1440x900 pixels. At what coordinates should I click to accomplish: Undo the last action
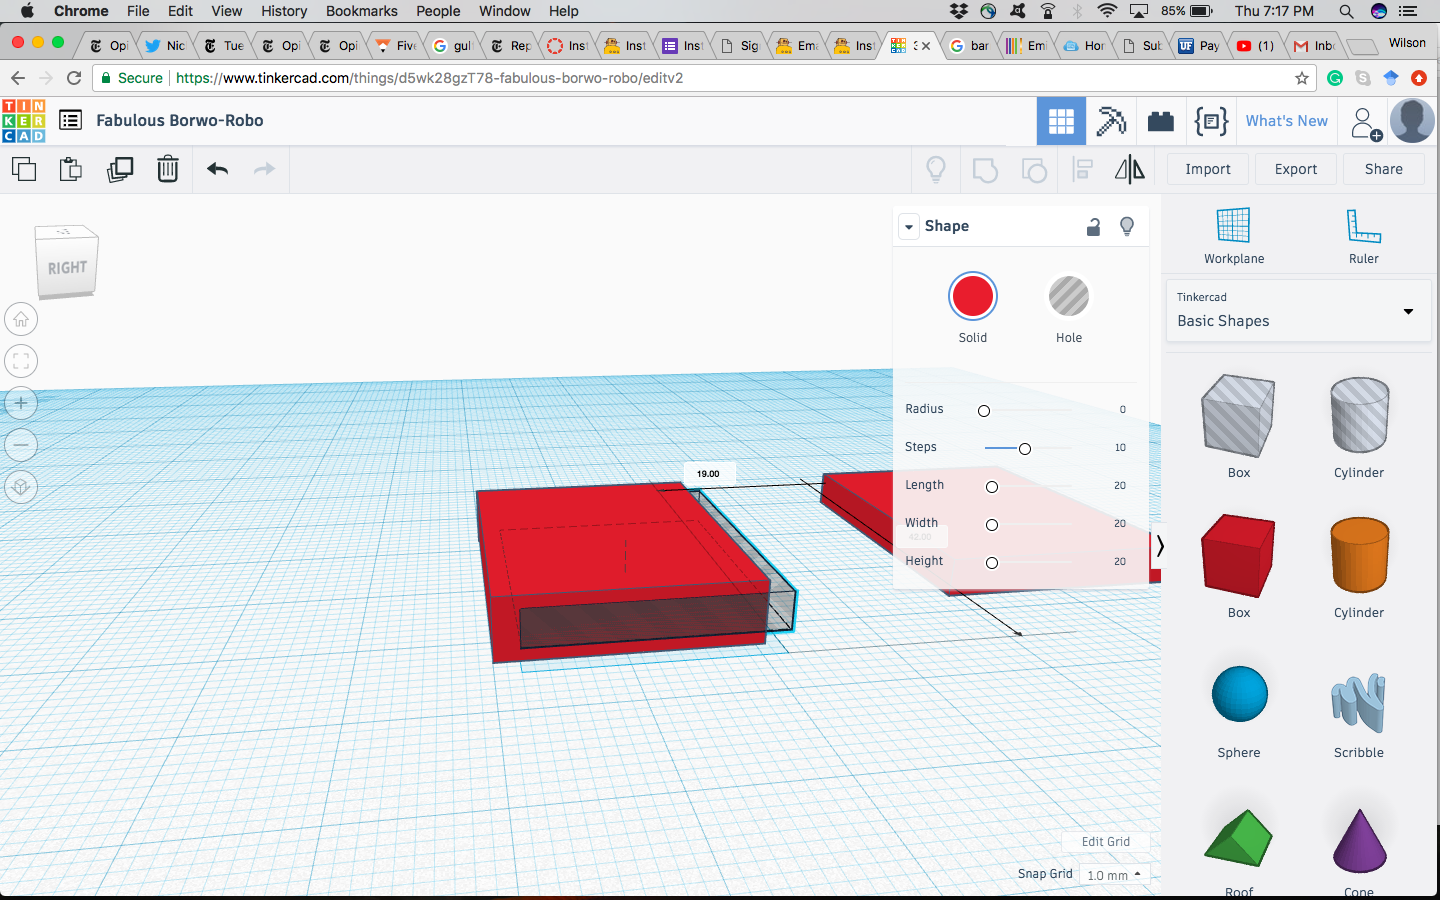[217, 169]
